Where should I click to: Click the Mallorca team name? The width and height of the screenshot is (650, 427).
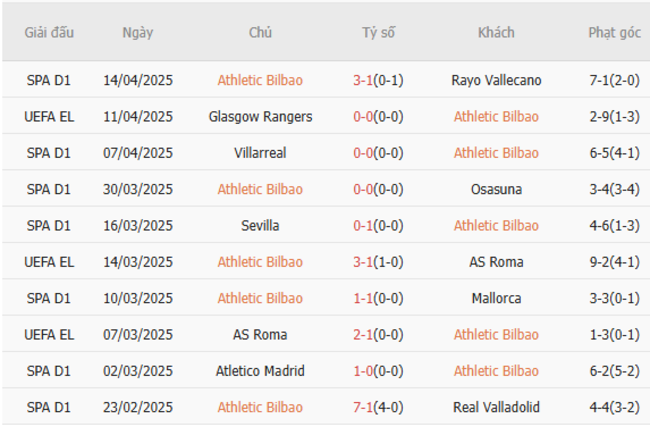[x=496, y=298]
